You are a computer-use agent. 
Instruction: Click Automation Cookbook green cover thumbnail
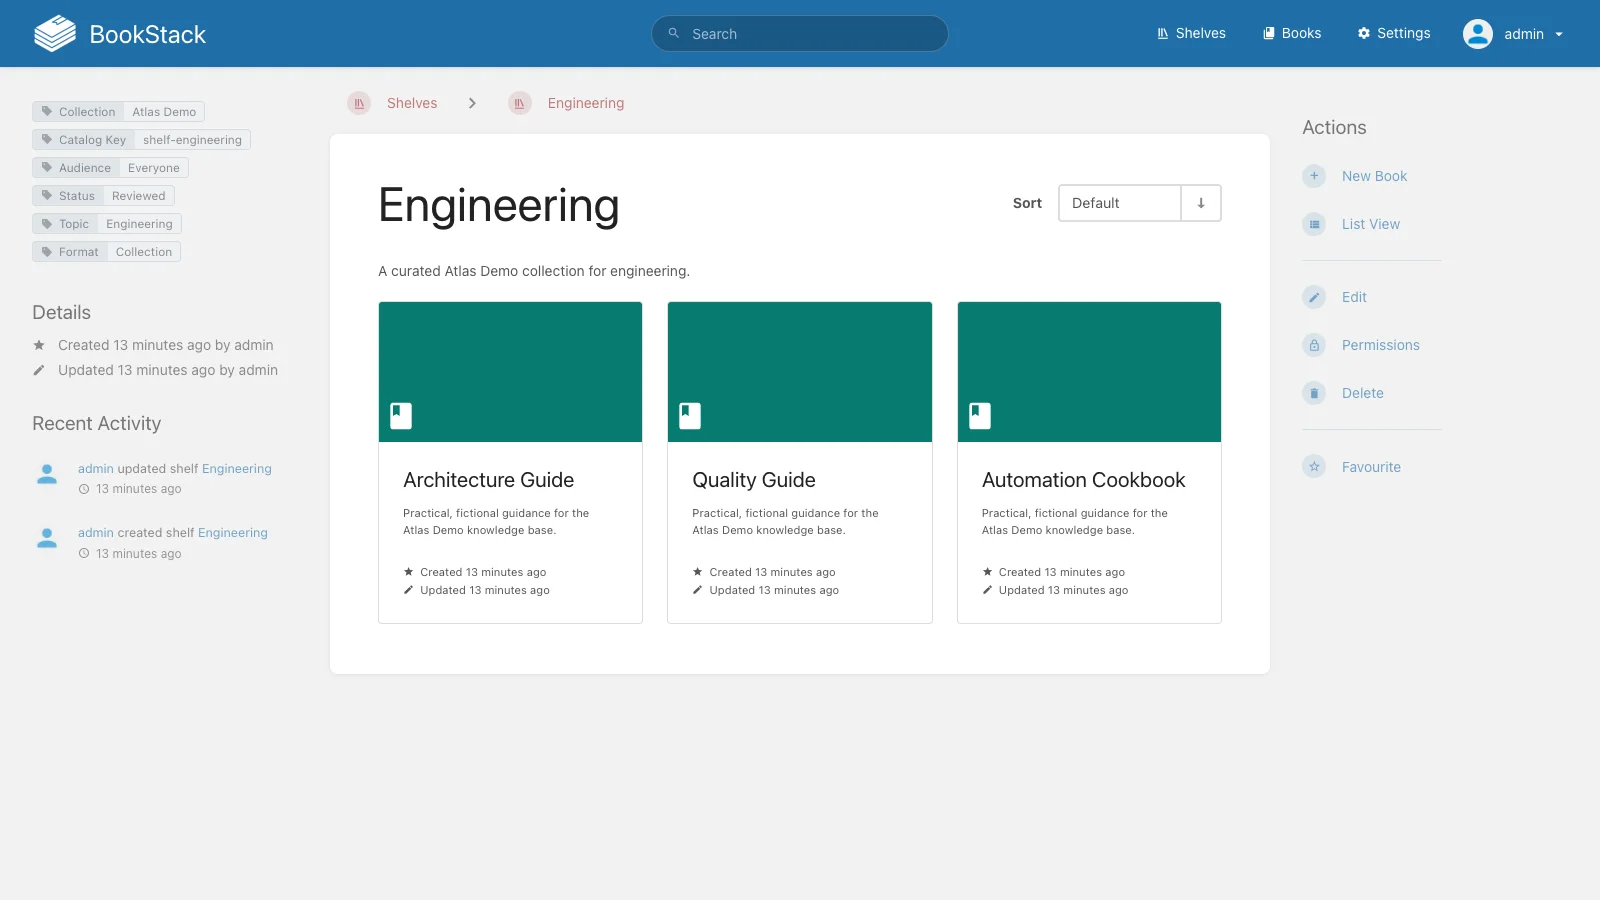coord(1089,372)
